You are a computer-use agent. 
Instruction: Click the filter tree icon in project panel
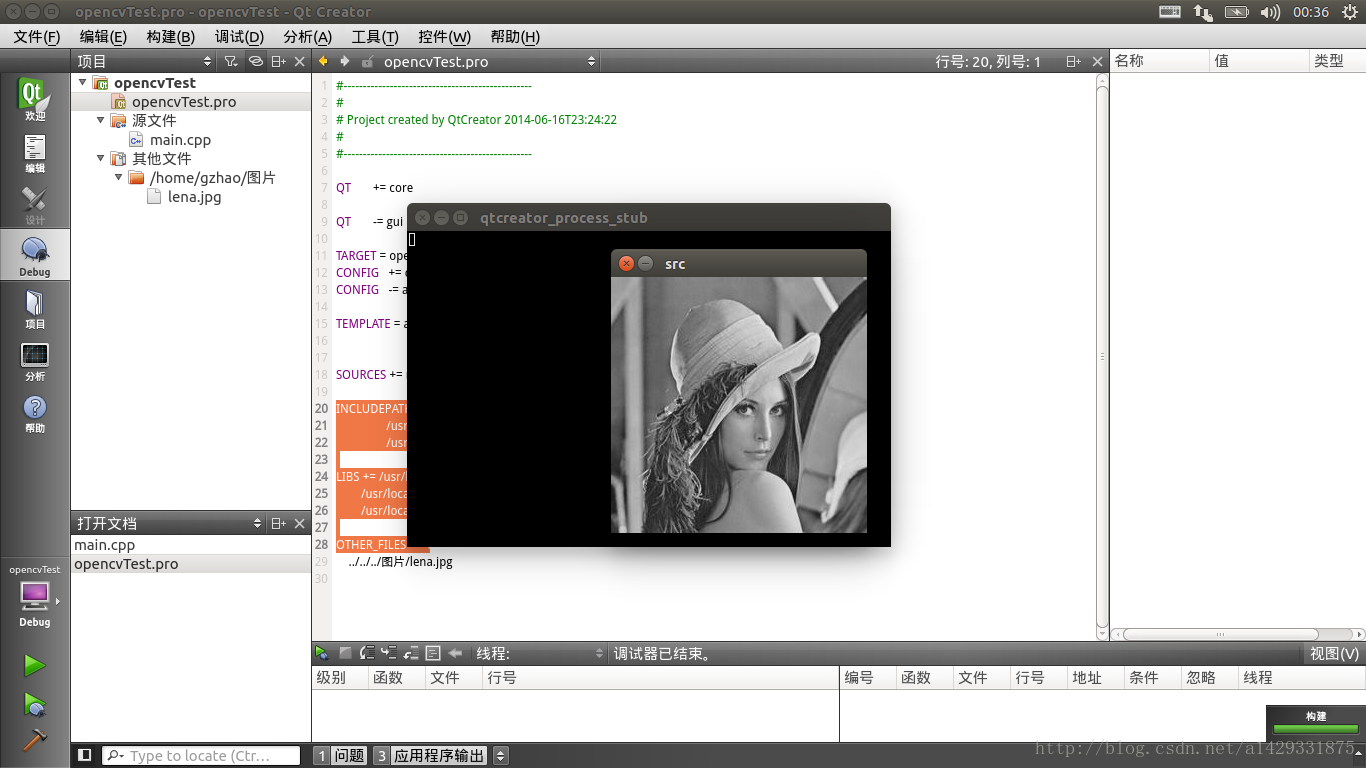click(x=231, y=62)
